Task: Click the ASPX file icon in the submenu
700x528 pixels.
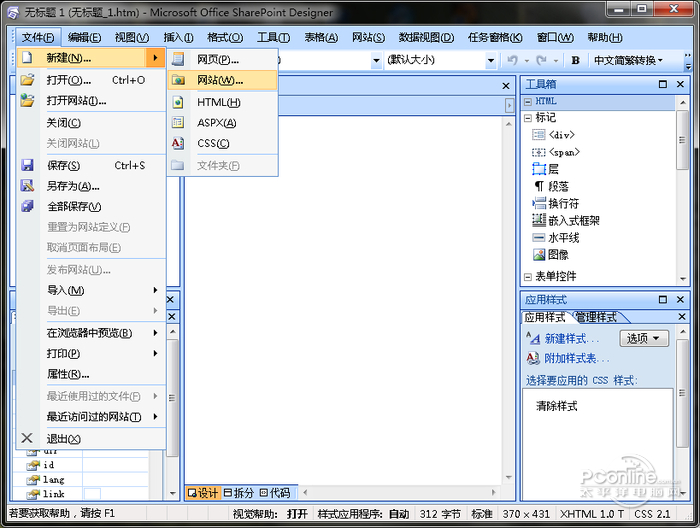Action: 178,122
